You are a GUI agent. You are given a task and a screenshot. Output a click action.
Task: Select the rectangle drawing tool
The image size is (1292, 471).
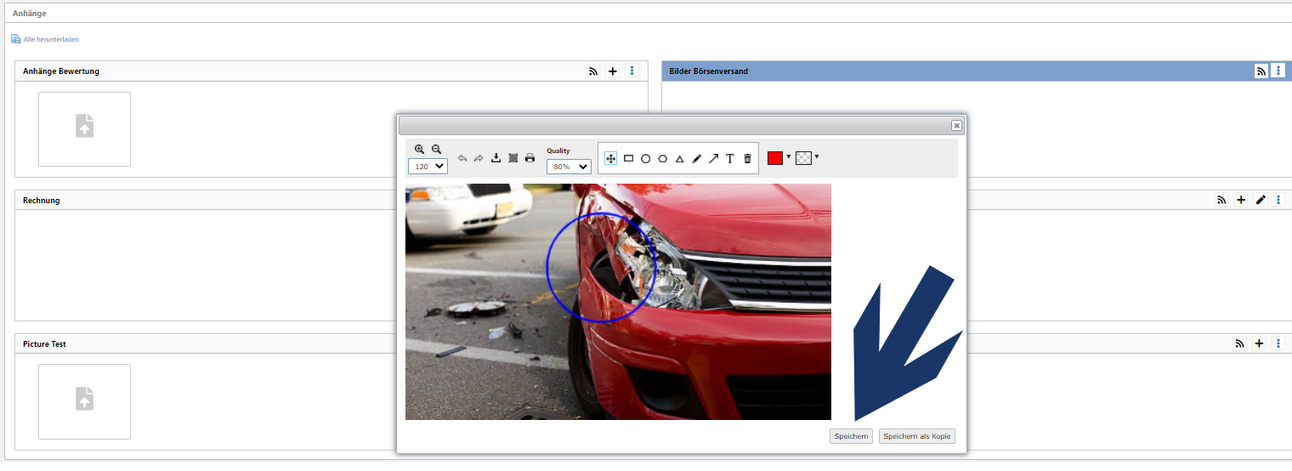pyautogui.click(x=629, y=158)
